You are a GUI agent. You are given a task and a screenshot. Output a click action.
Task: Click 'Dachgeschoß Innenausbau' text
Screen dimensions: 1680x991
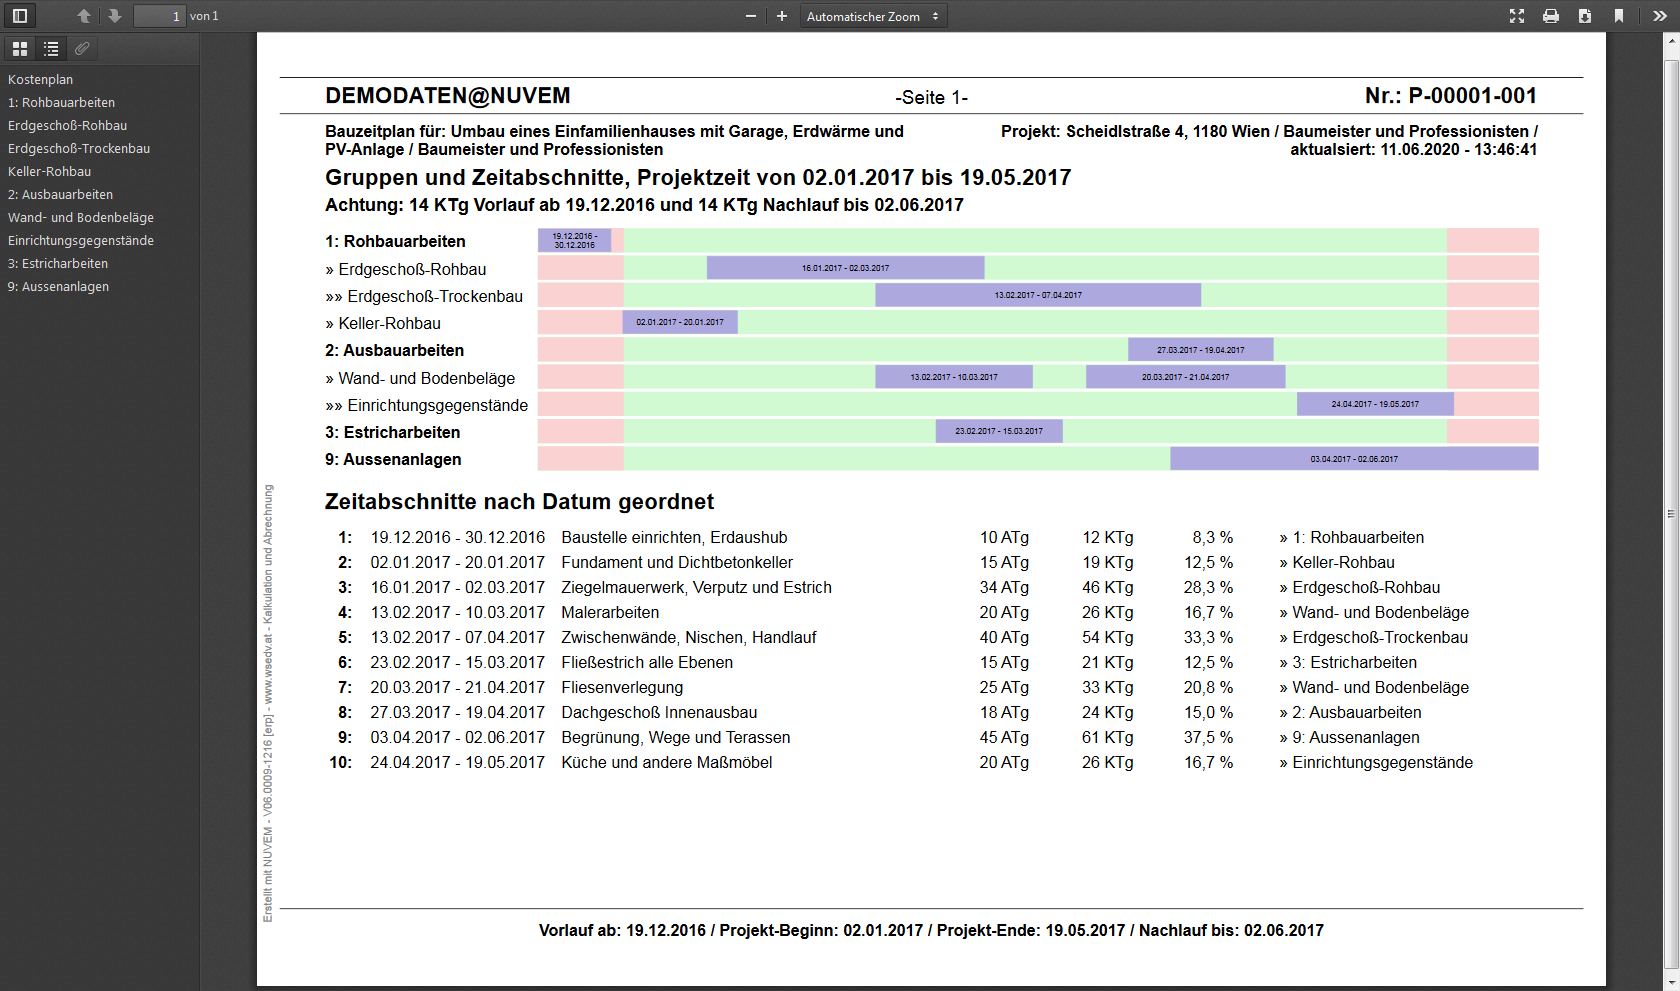(x=659, y=713)
